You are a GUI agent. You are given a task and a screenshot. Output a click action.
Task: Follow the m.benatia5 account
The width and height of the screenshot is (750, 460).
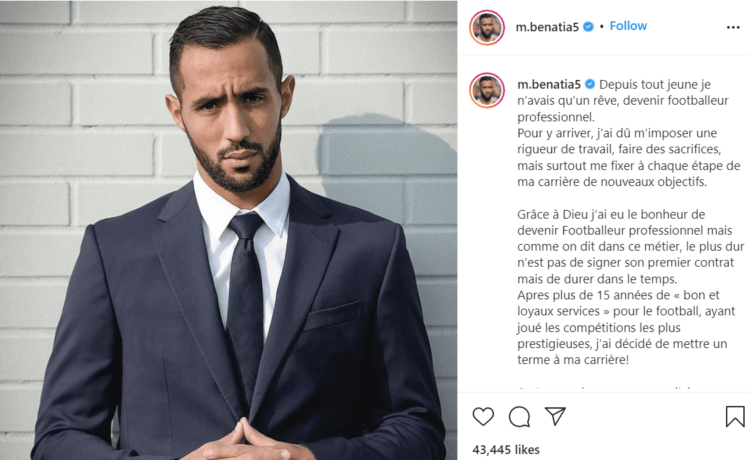[628, 26]
